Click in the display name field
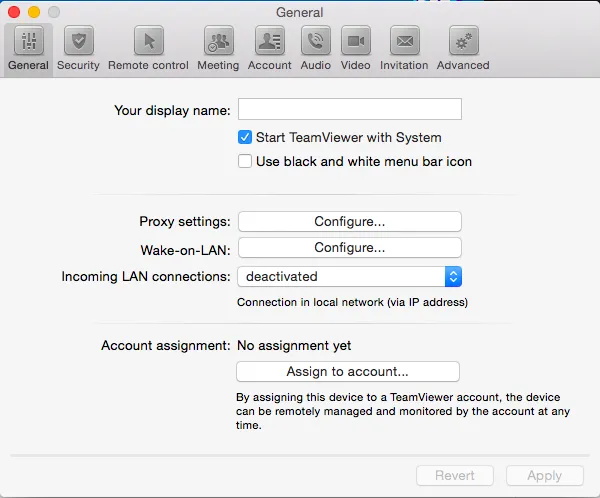 [x=349, y=110]
